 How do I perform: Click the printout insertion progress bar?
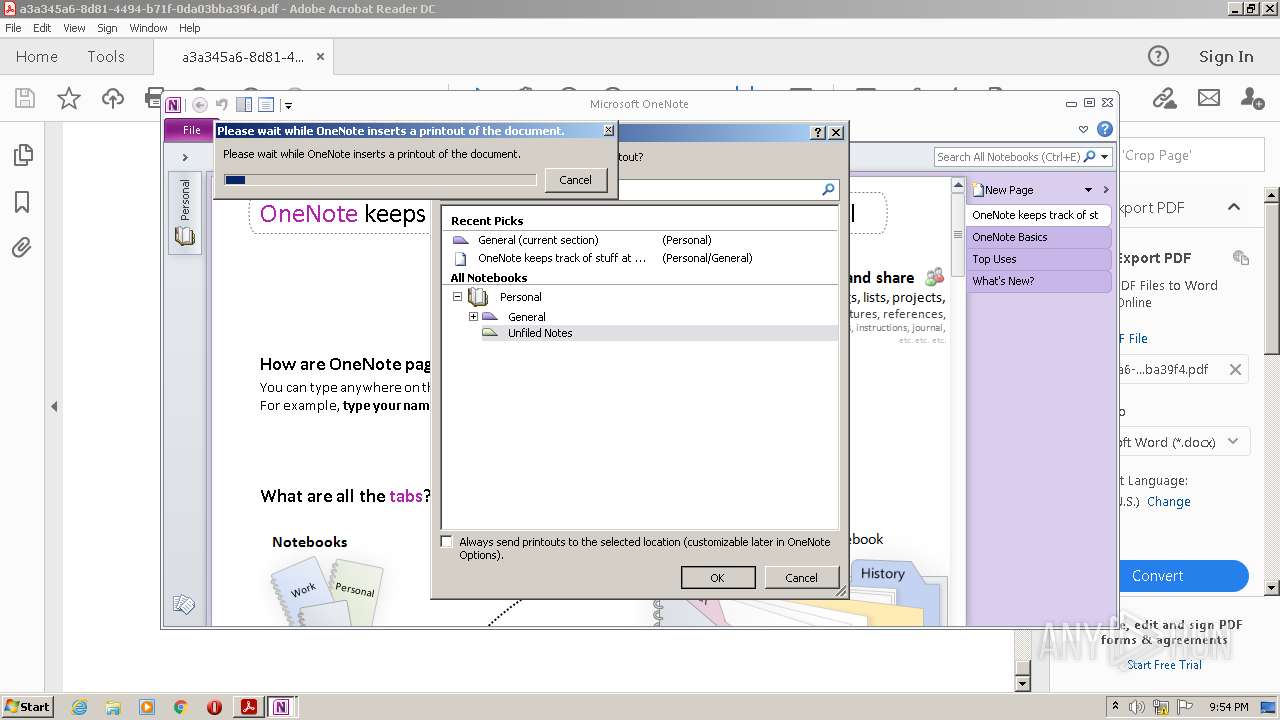click(x=380, y=180)
